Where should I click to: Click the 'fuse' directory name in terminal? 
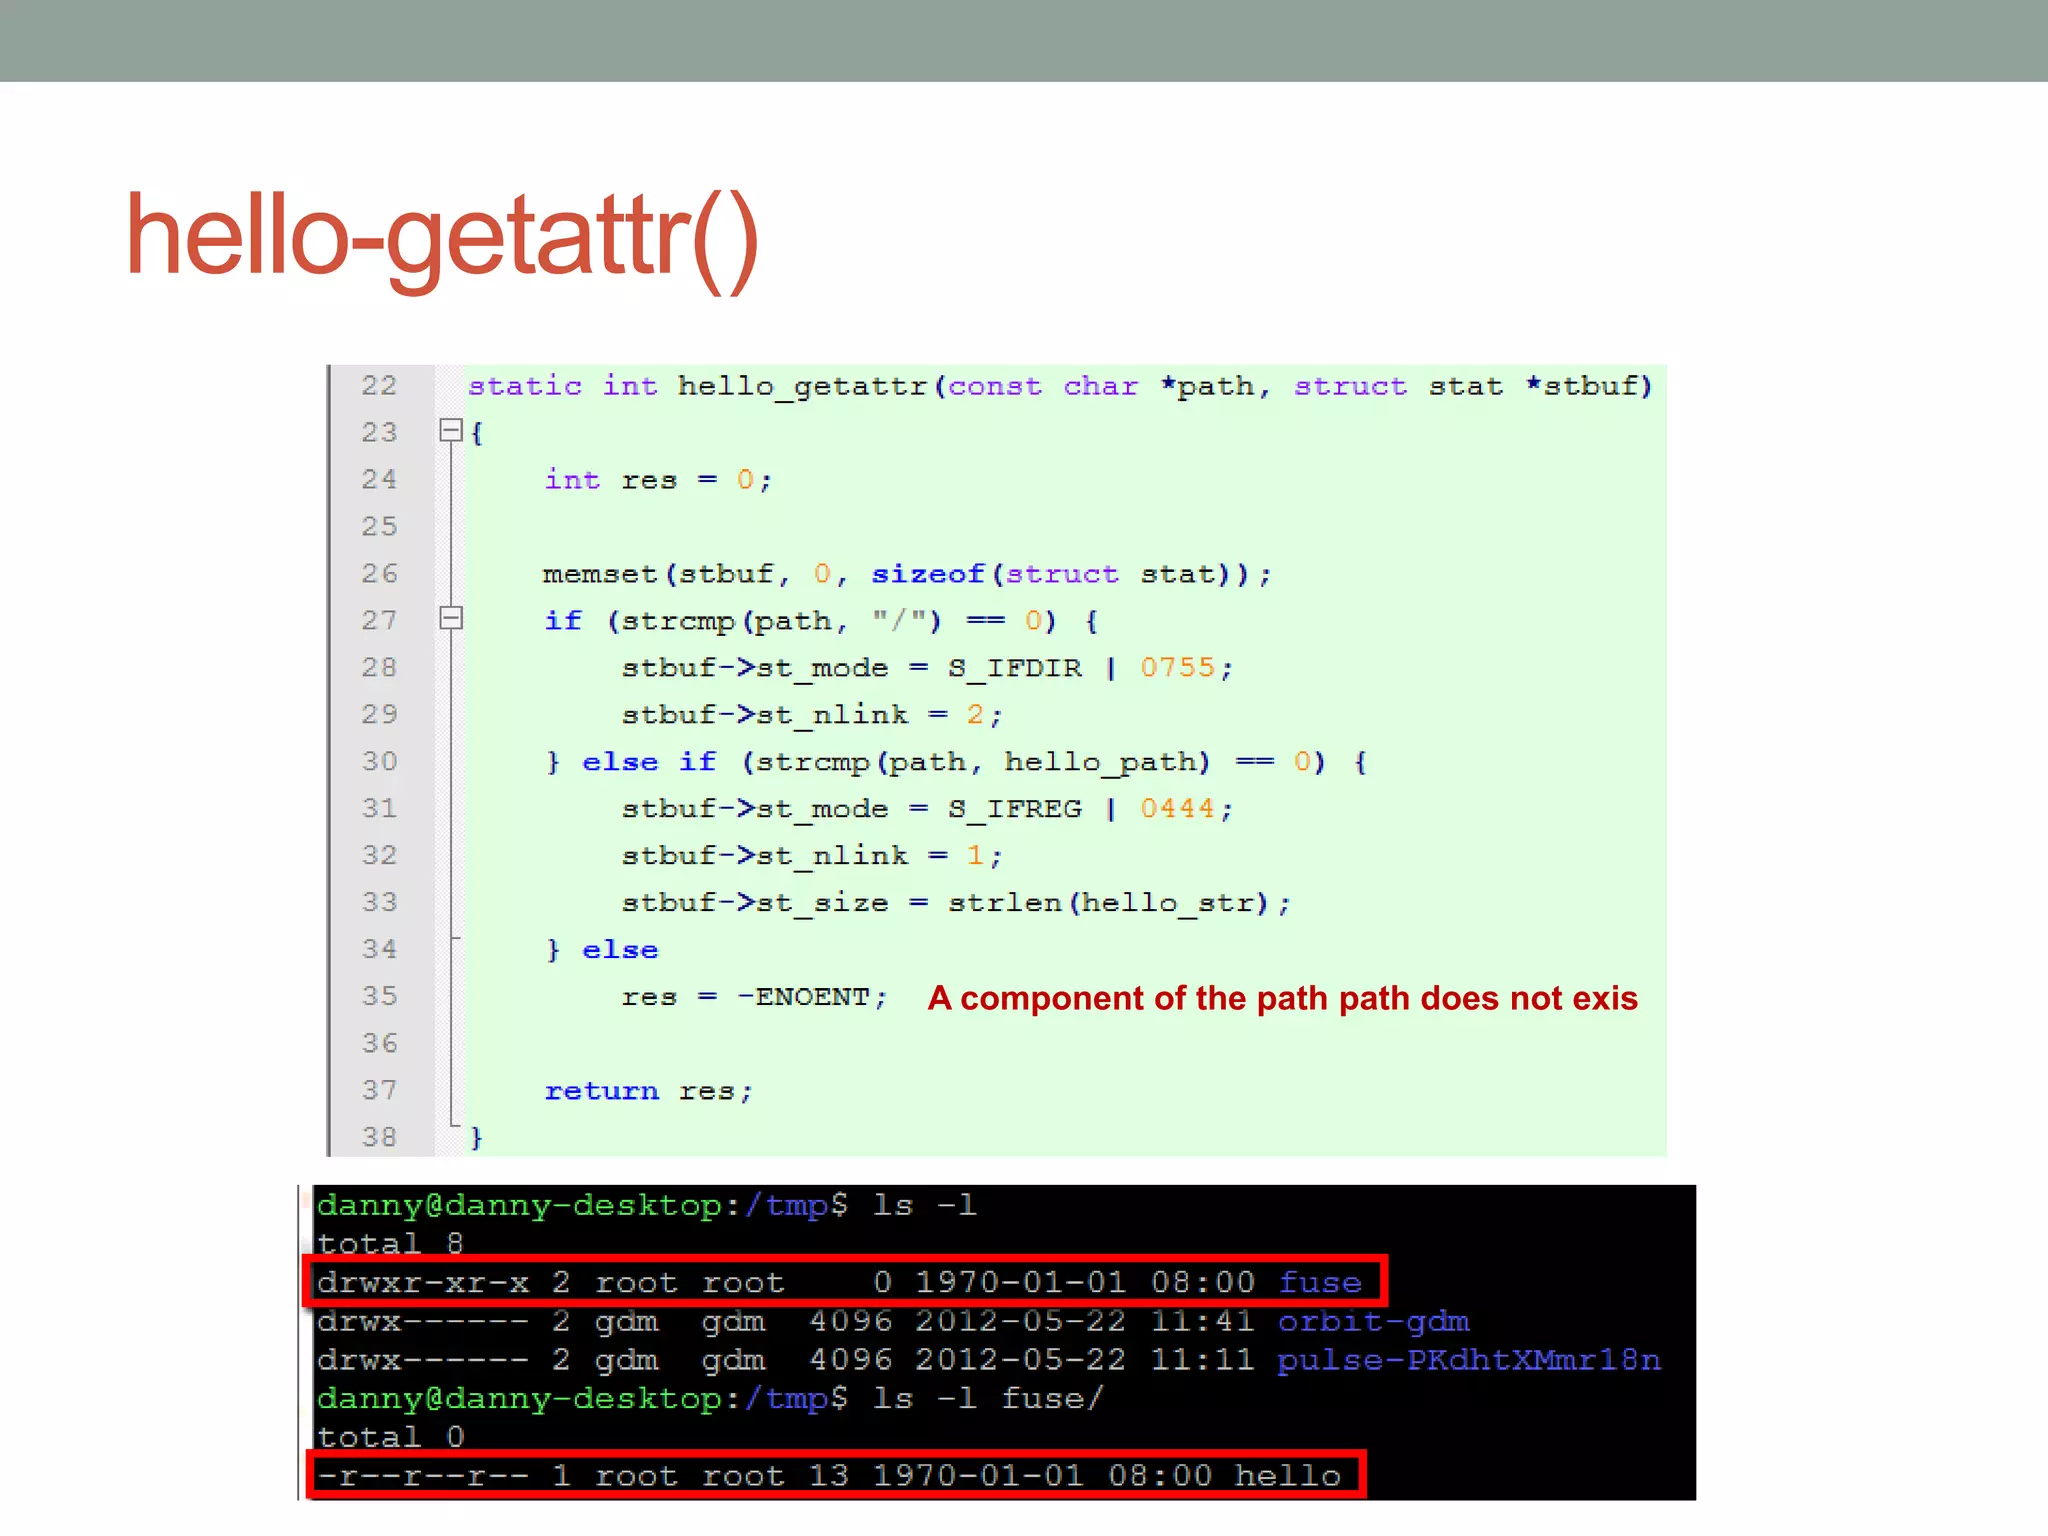(x=1320, y=1283)
